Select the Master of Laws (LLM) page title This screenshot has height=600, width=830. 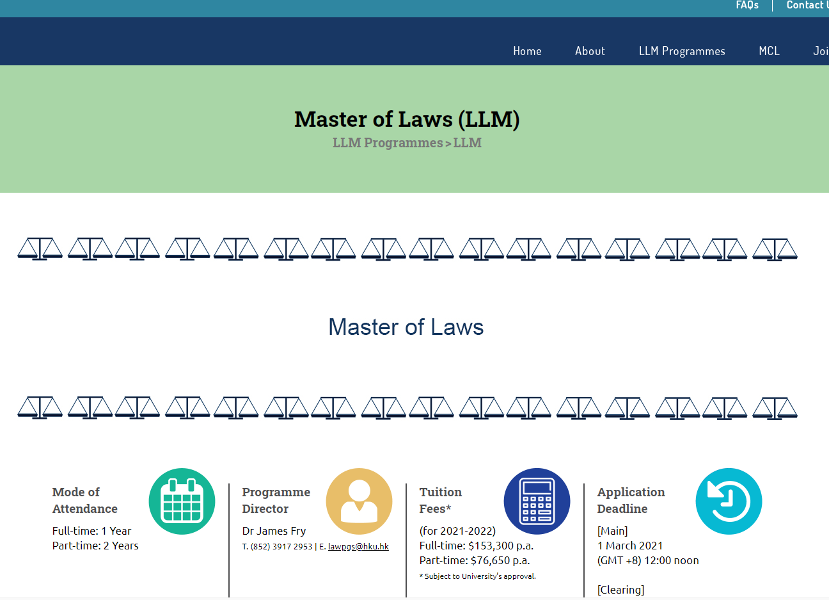(407, 119)
